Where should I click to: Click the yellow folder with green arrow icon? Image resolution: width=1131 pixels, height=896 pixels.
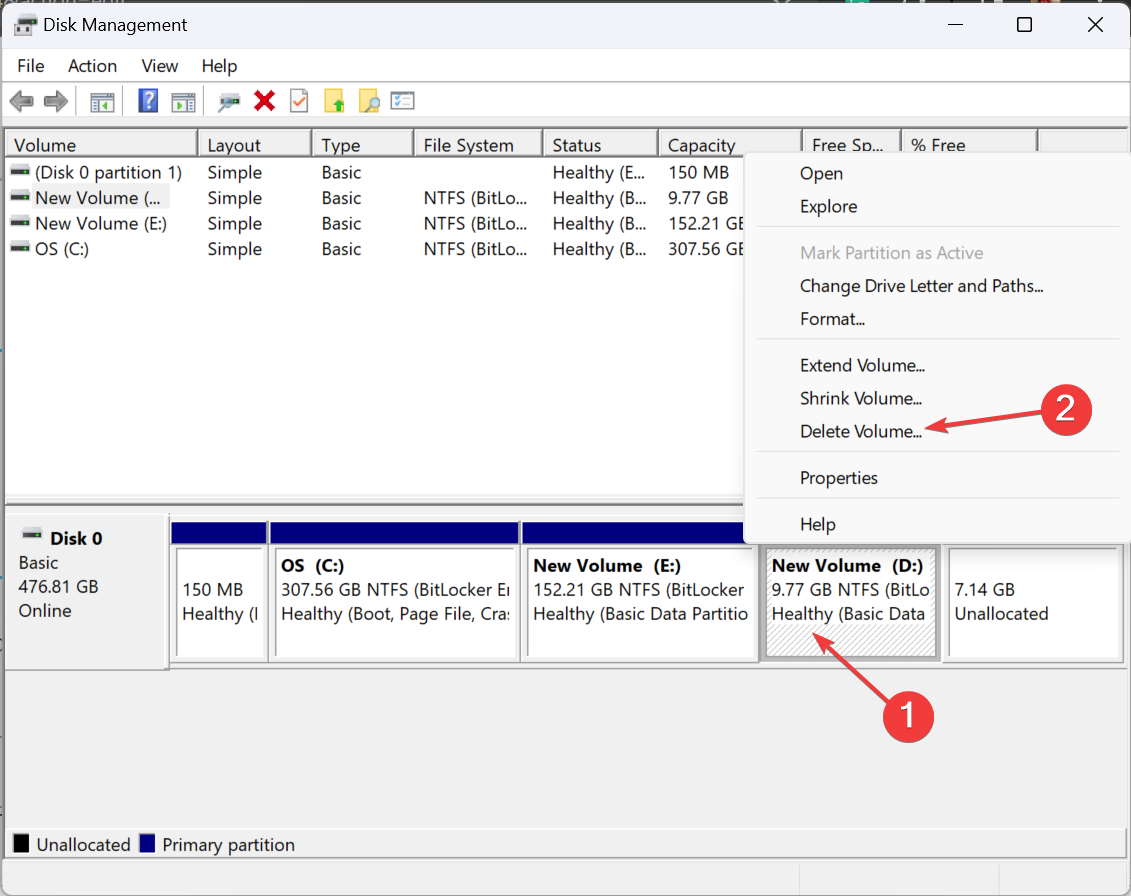click(335, 101)
